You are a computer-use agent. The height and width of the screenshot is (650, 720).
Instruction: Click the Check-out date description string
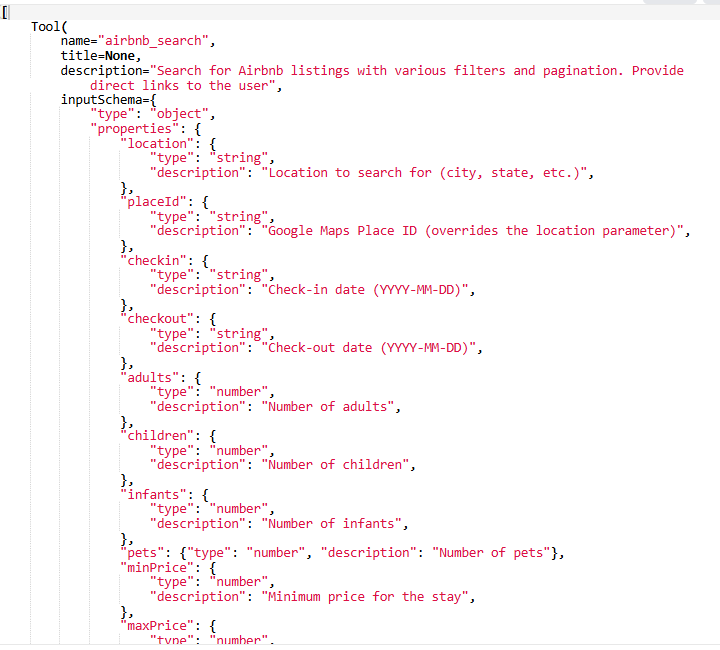[368, 348]
